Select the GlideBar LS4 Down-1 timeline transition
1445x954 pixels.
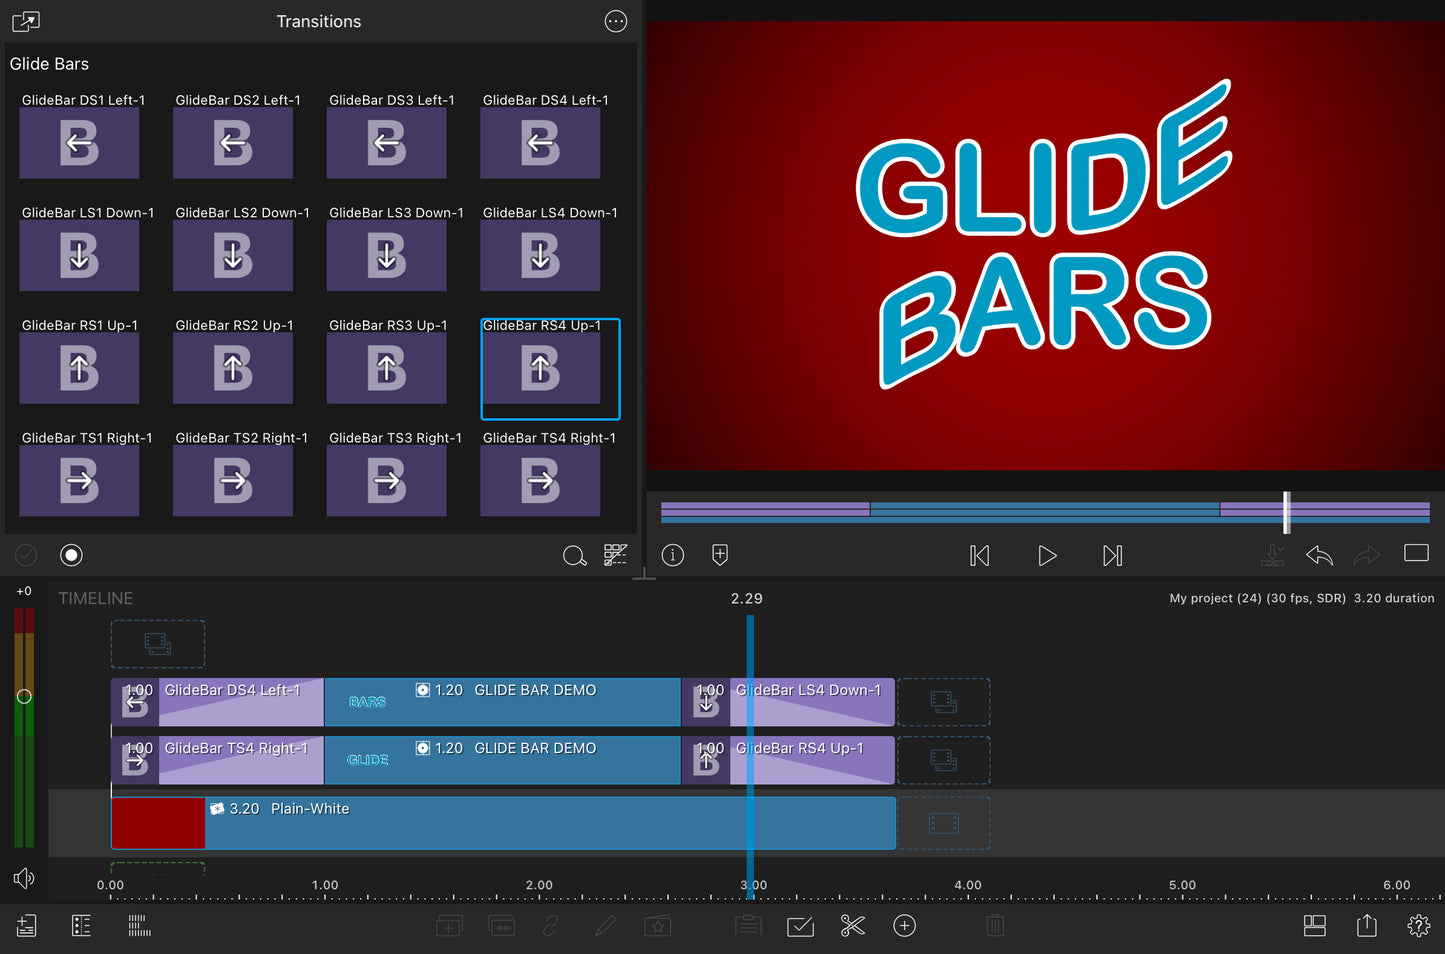tap(788, 702)
